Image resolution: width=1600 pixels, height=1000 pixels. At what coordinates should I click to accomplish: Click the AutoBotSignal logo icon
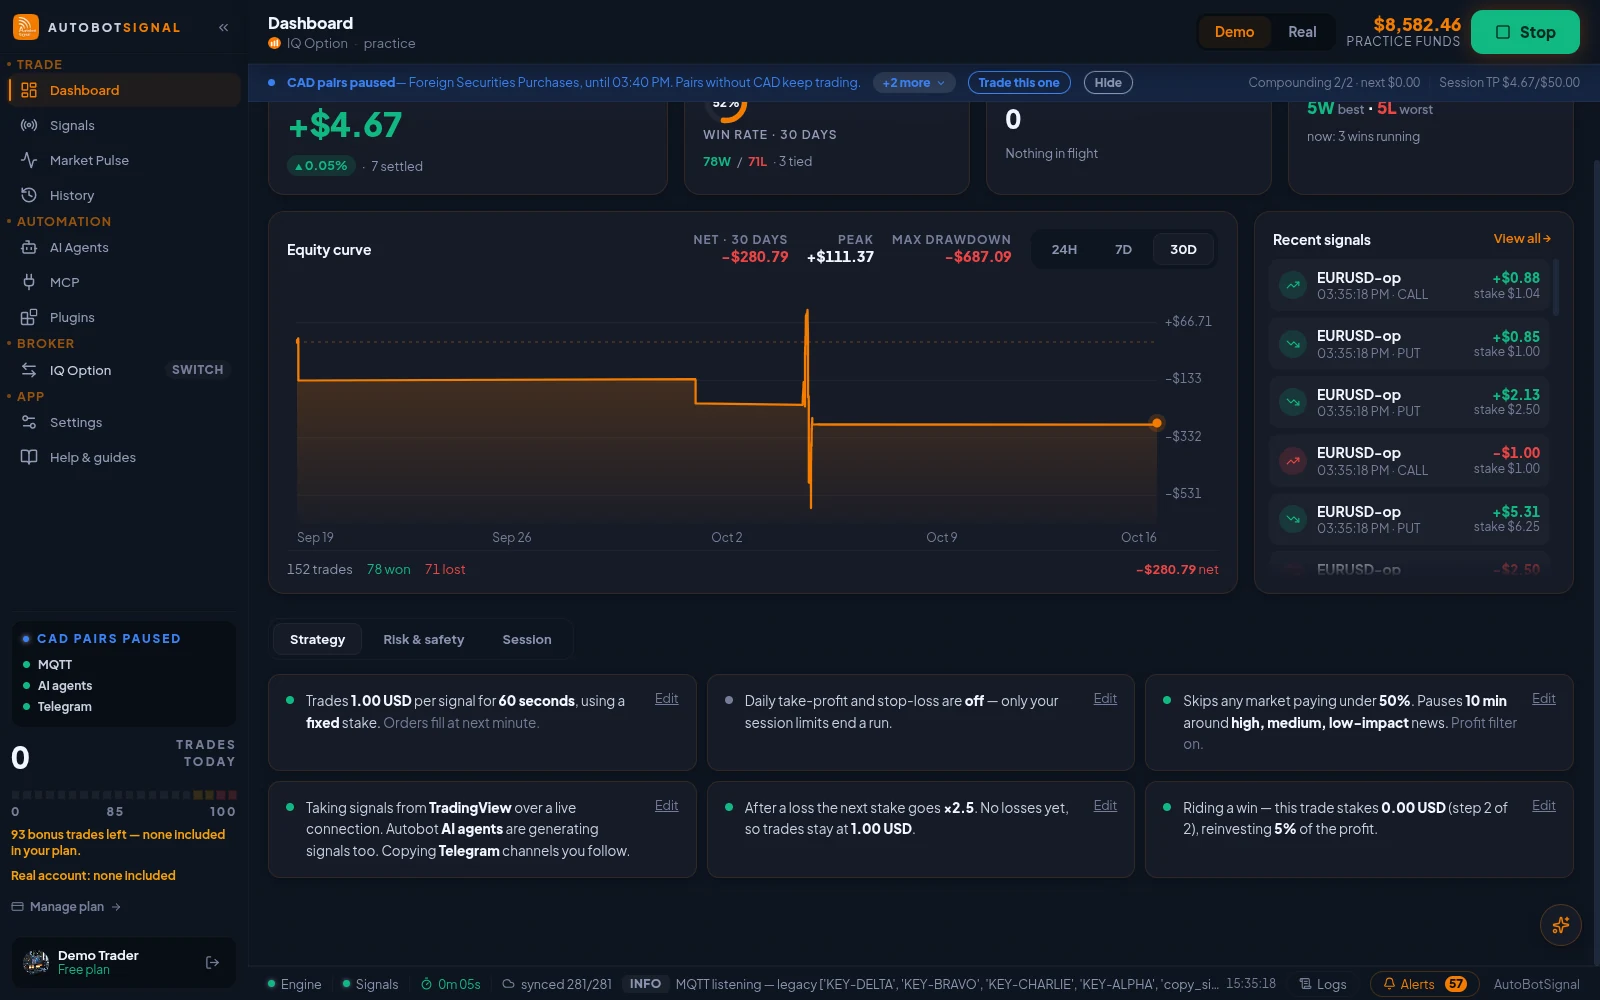click(26, 27)
